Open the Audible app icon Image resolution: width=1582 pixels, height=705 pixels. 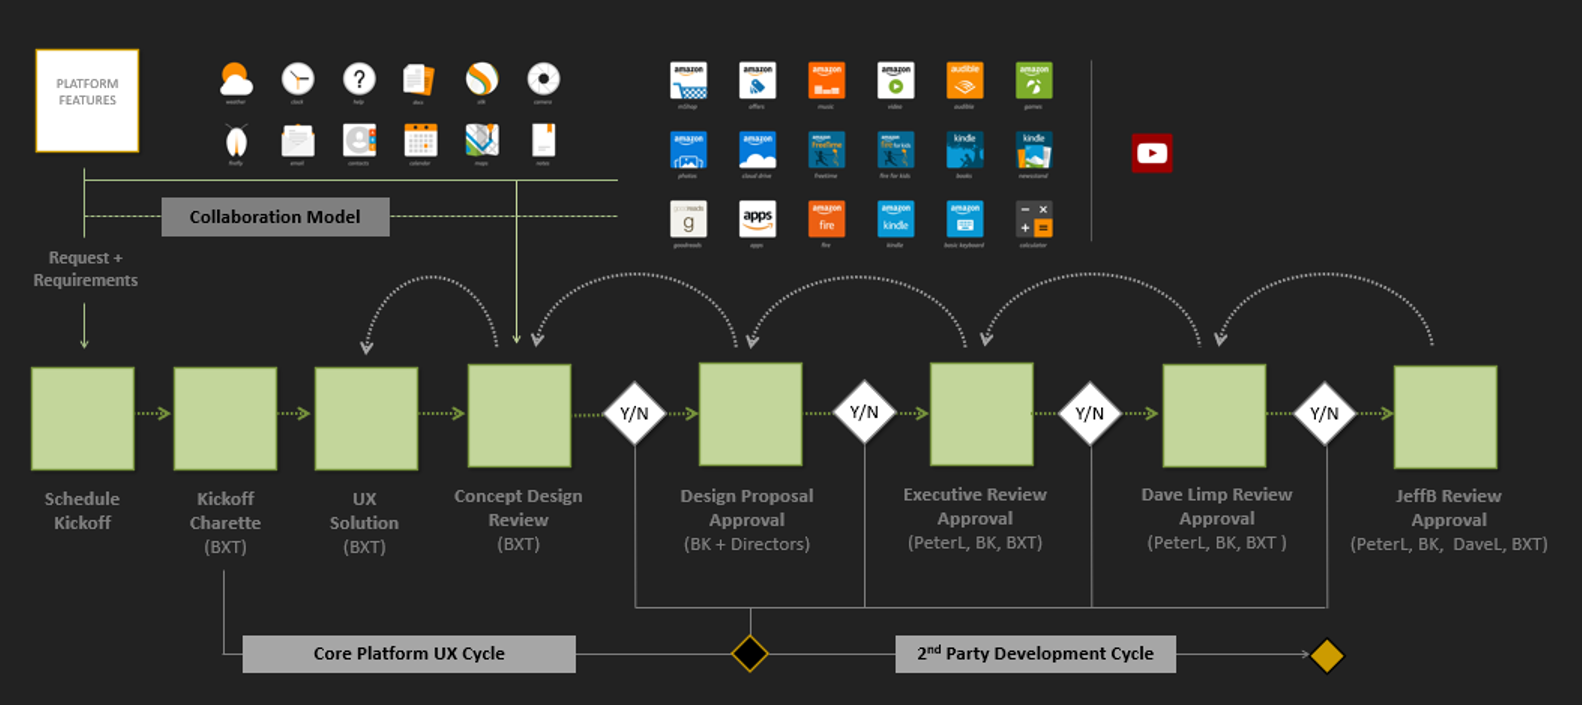964,81
